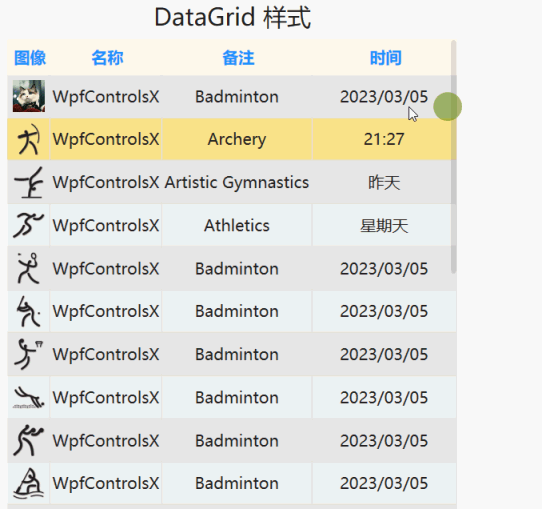Click the artistic gymnastics pictogram icon
The image size is (542, 509).
coord(29,182)
